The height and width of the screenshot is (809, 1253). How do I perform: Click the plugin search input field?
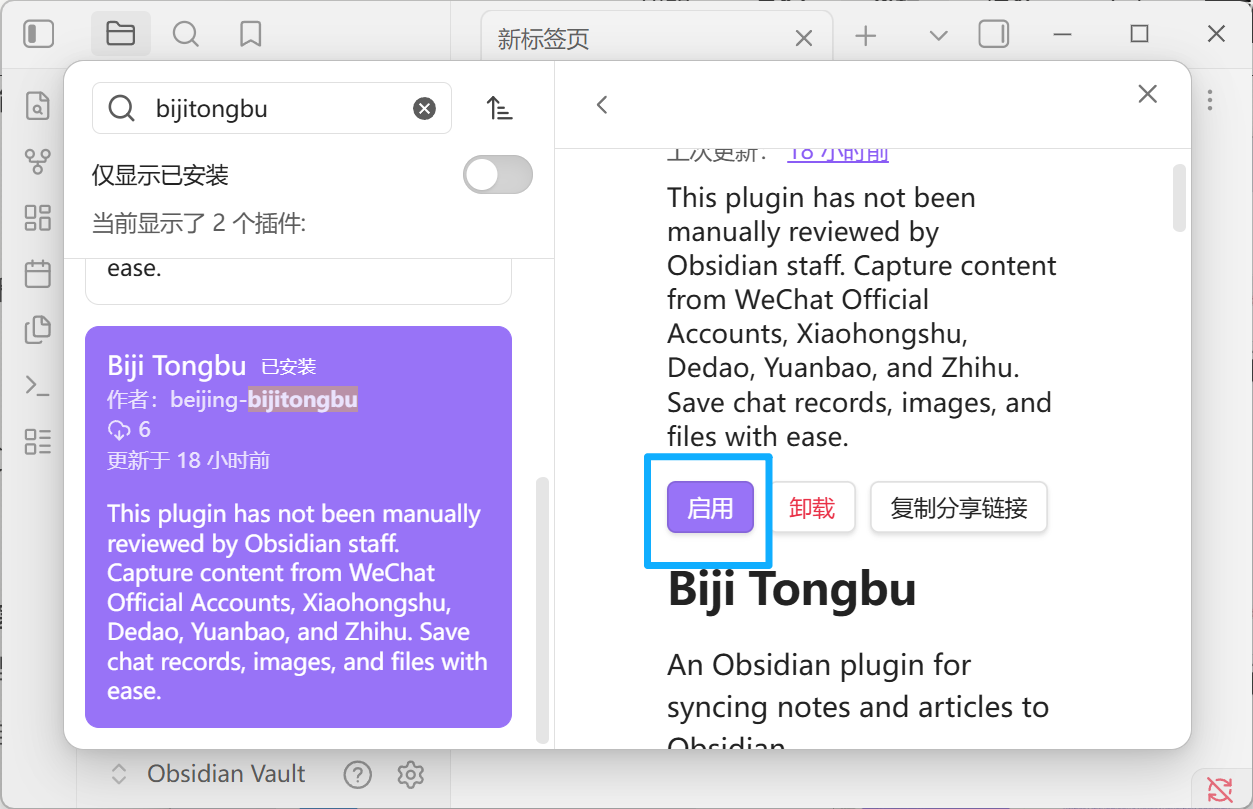pyautogui.click(x=272, y=108)
